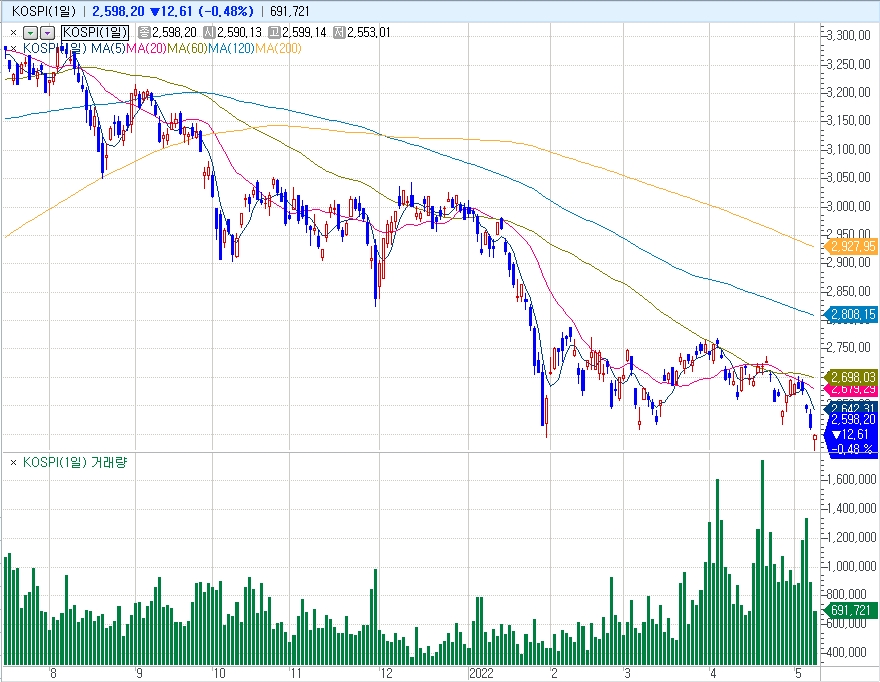This screenshot has height=682, width=880.
Task: Click the 2022 year label on time axis
Action: pos(481,674)
